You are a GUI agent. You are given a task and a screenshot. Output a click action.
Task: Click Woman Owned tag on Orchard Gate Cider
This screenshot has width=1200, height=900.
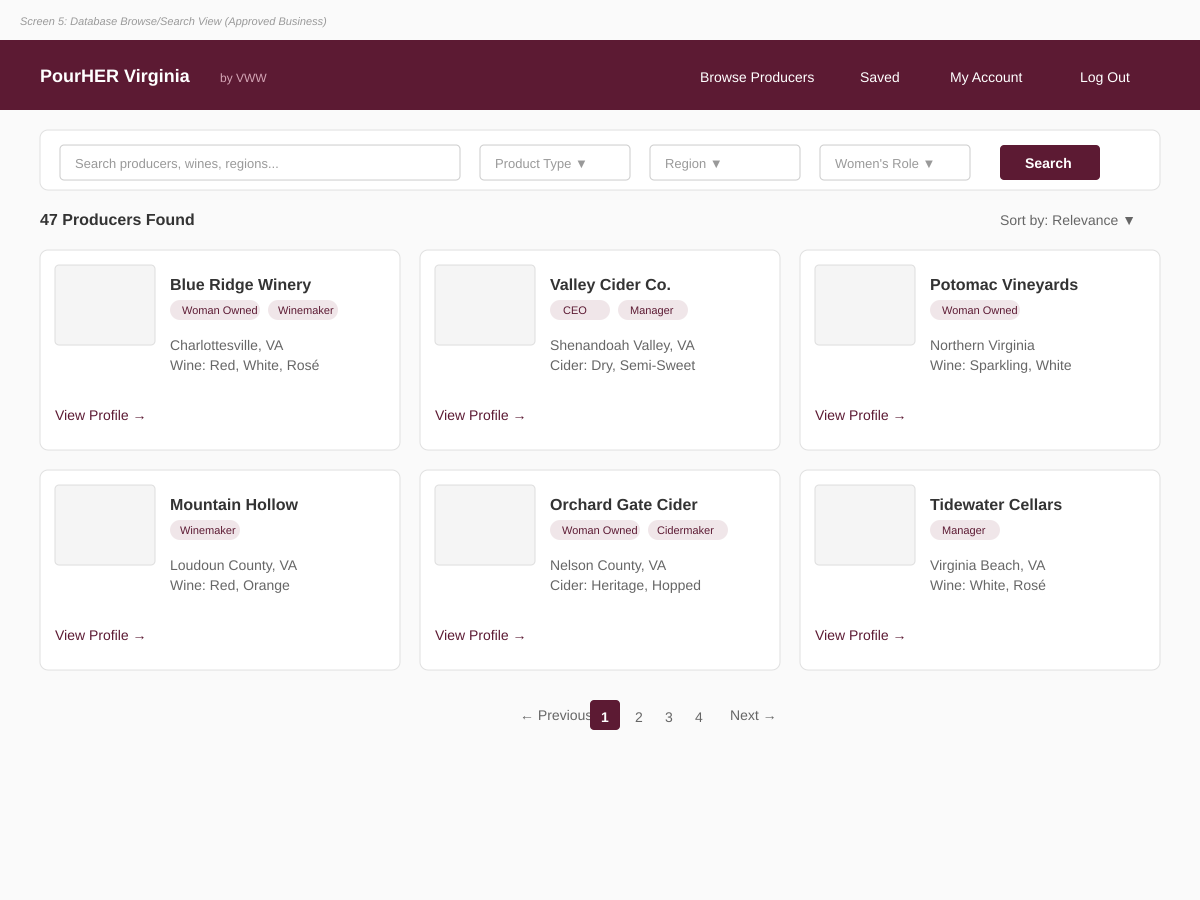[595, 530]
